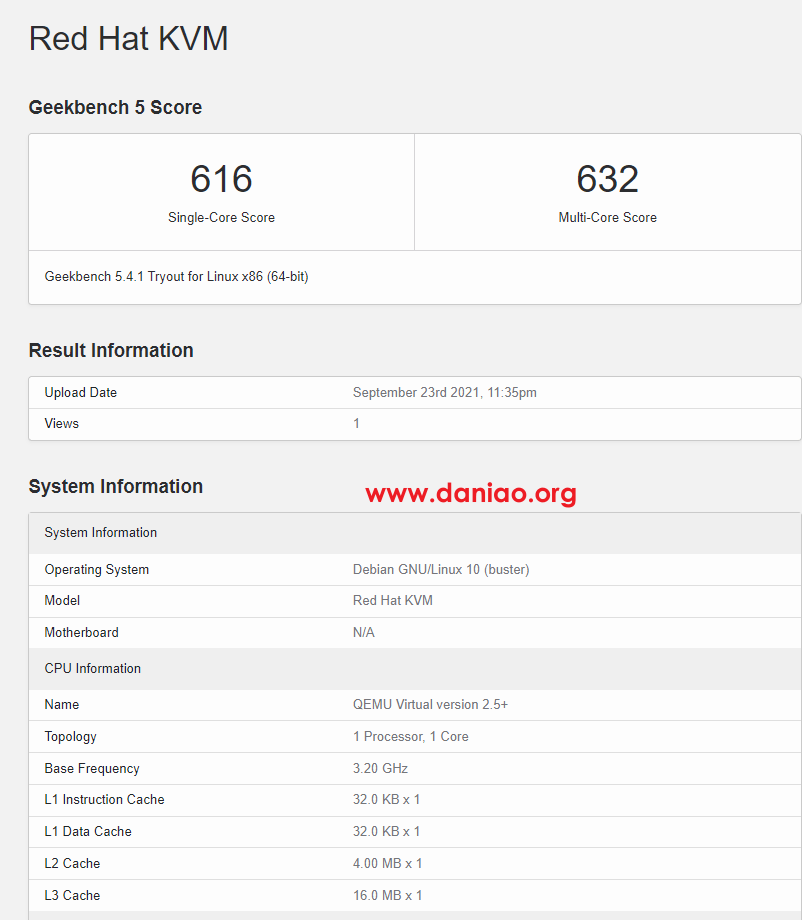The image size is (802, 920).
Task: Click the multi-core score value 632
Action: (607, 178)
